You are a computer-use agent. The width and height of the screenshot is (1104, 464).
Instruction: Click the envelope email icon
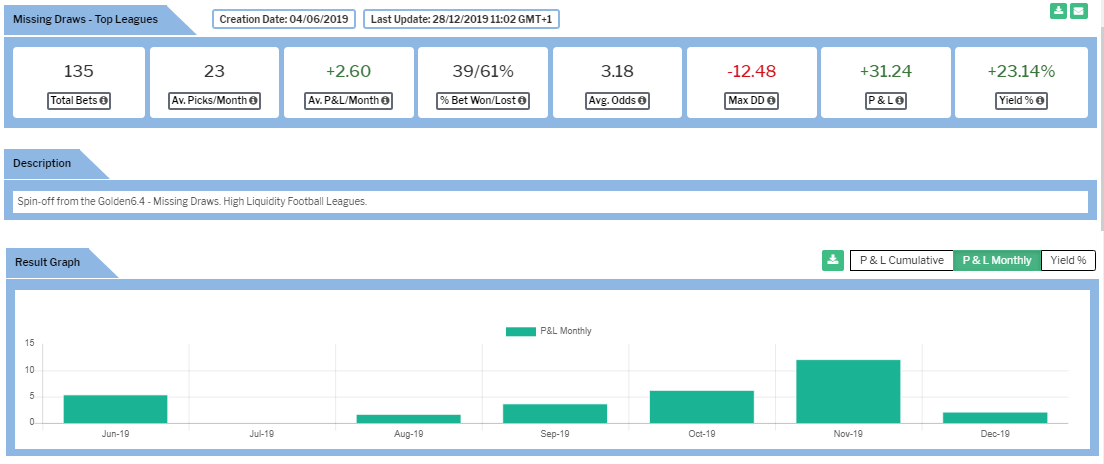(1078, 11)
